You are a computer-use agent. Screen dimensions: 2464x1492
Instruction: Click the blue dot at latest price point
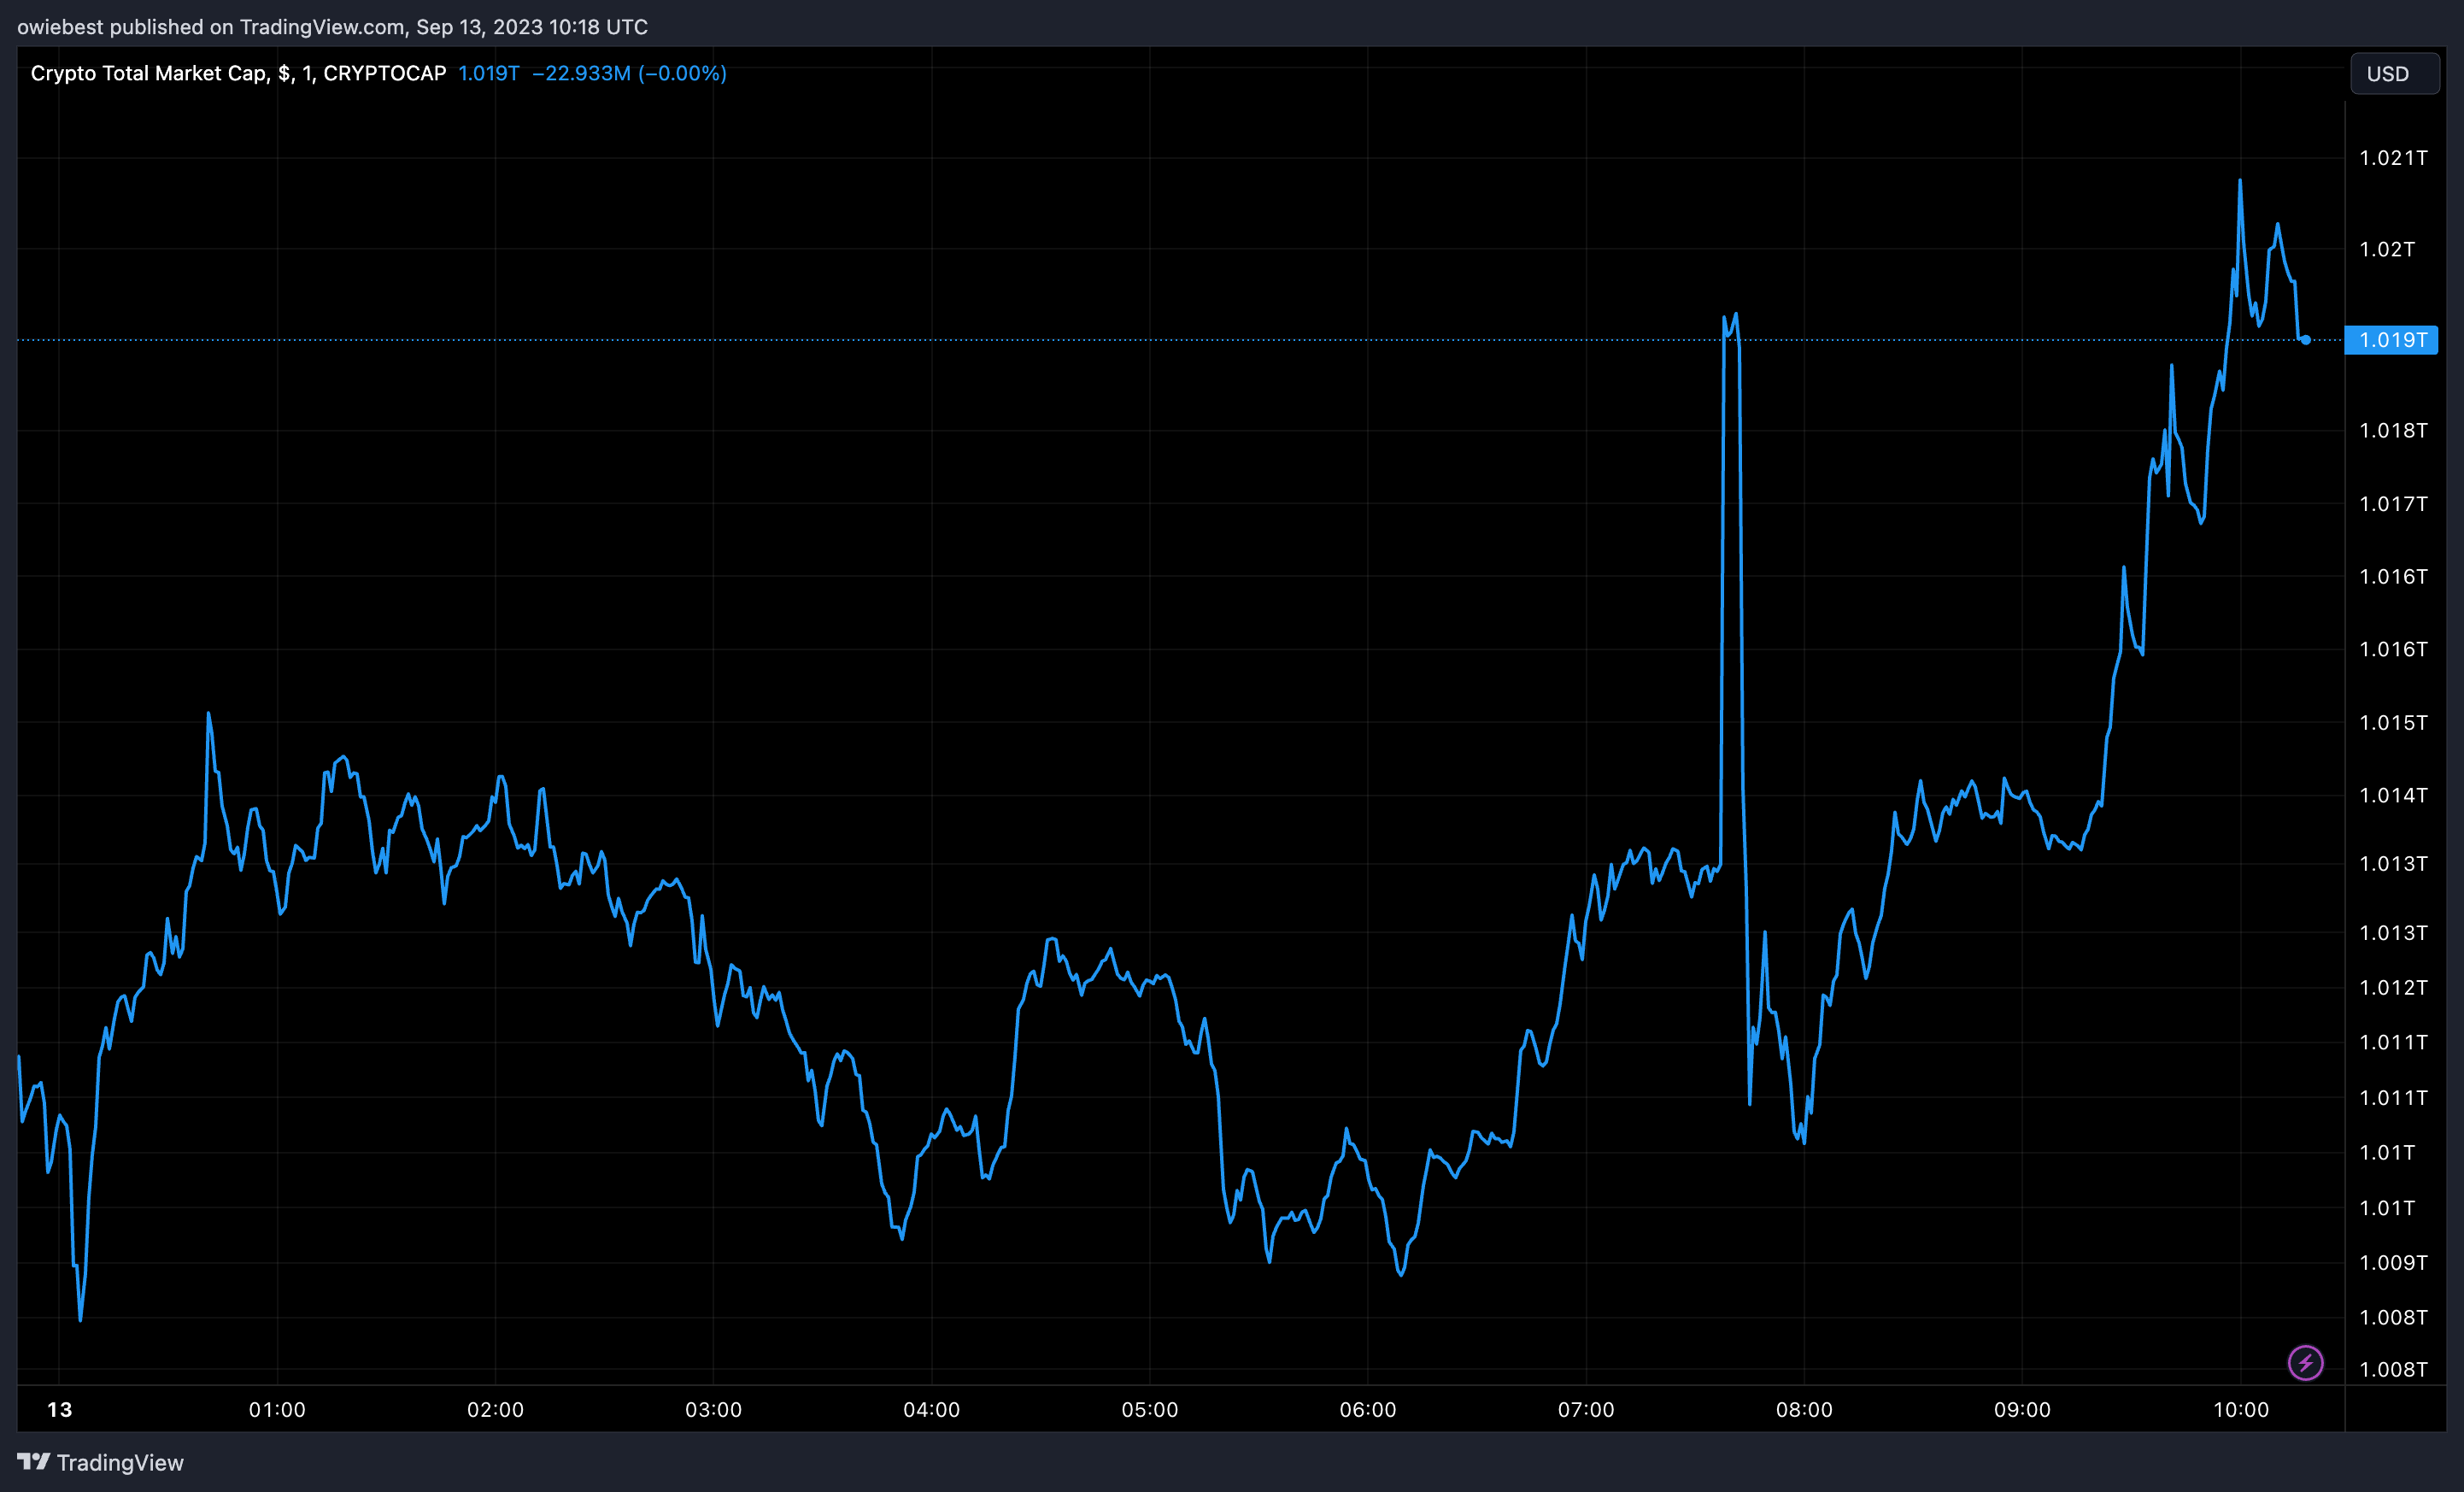pos(2305,340)
